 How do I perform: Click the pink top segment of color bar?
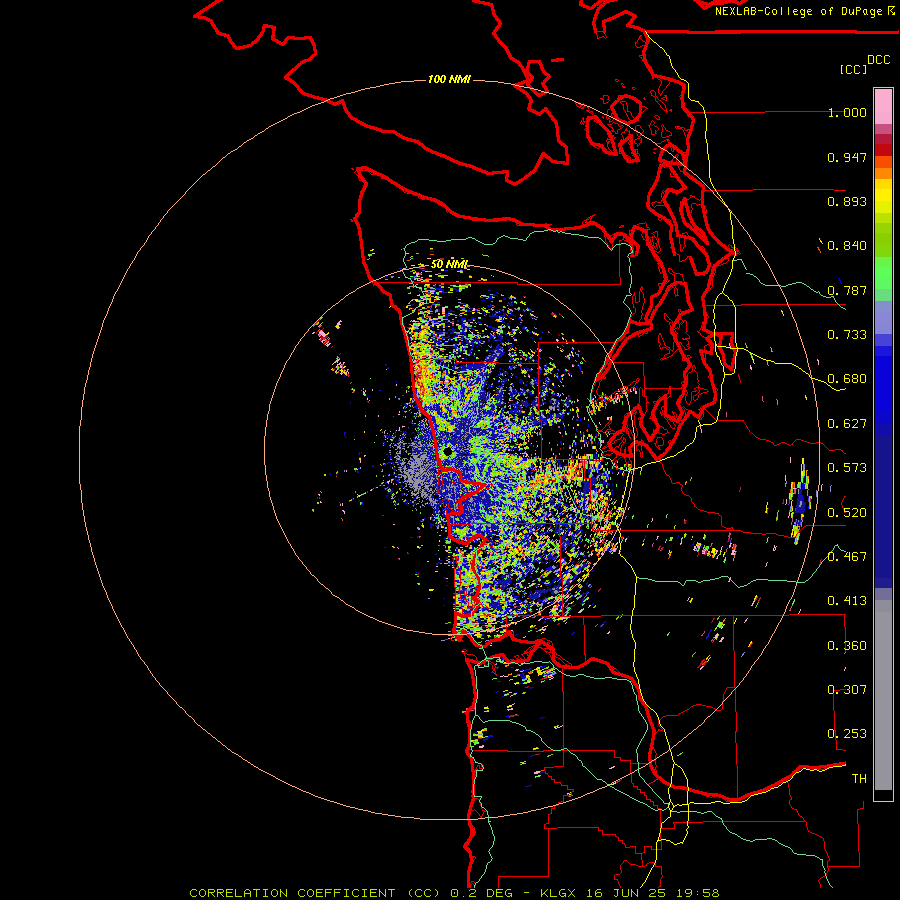[883, 106]
